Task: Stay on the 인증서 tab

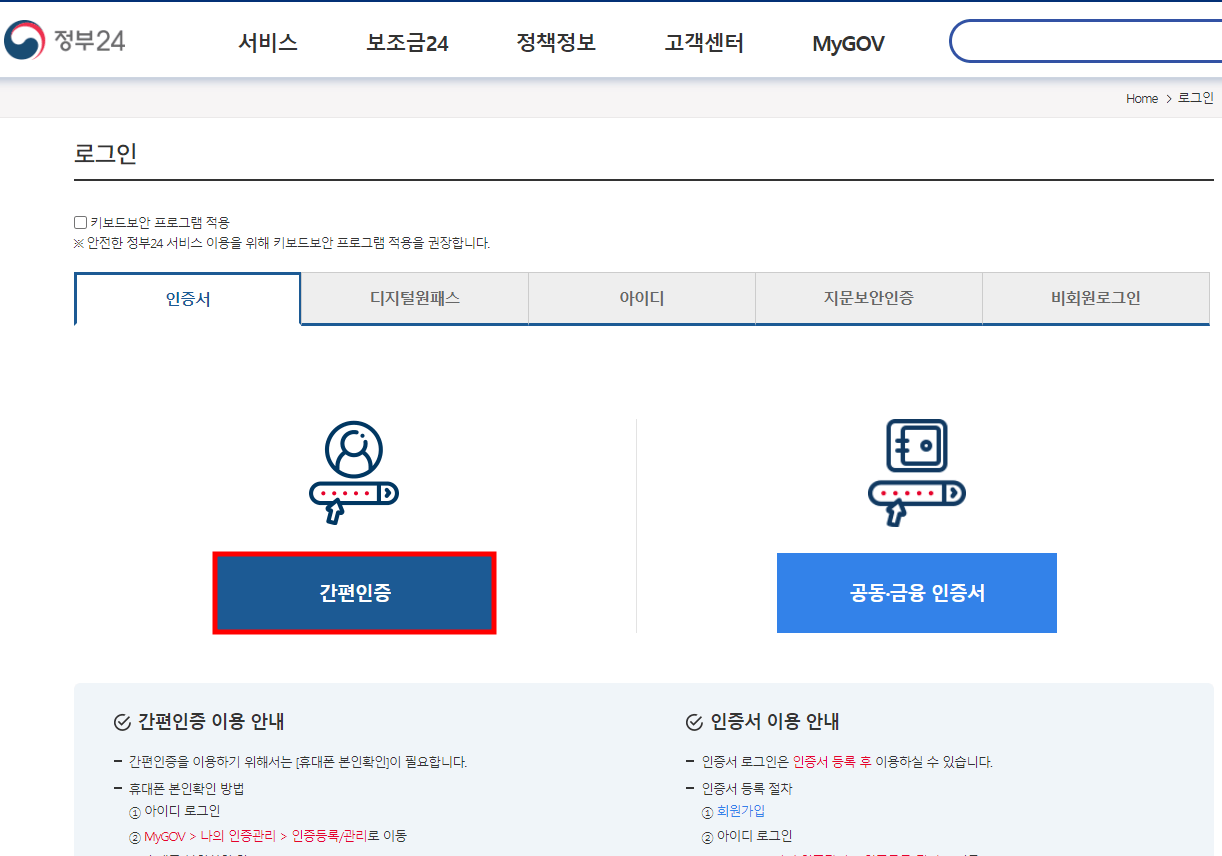Action: click(187, 298)
